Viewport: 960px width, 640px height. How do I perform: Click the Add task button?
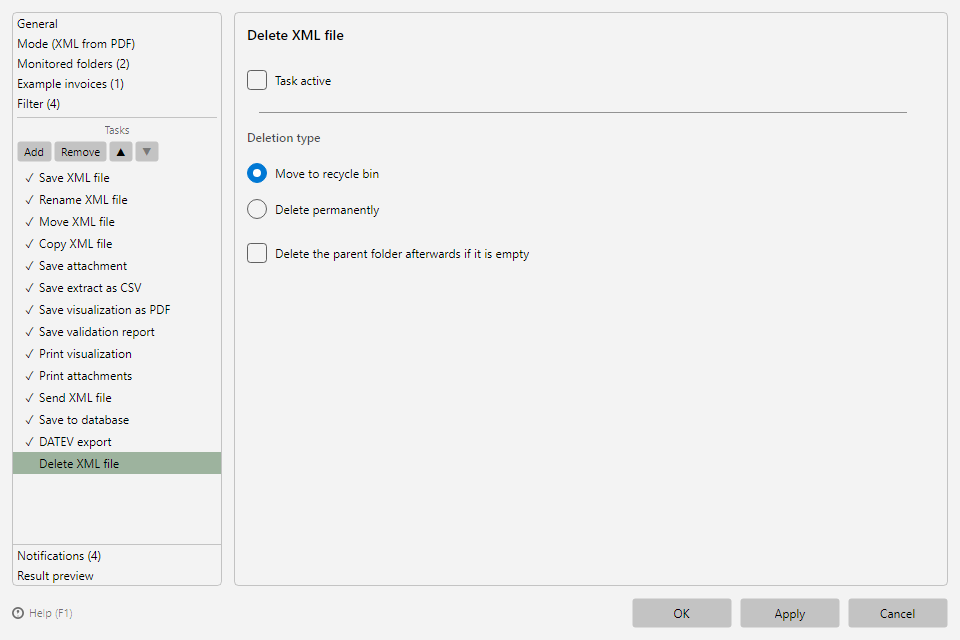click(x=34, y=152)
